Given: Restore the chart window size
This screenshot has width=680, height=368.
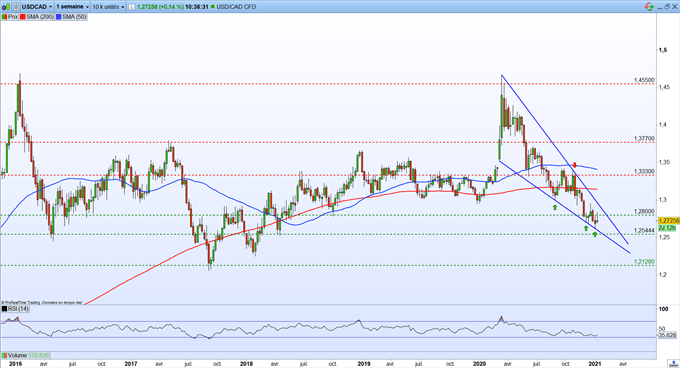Looking at the screenshot, I should click(x=667, y=7).
